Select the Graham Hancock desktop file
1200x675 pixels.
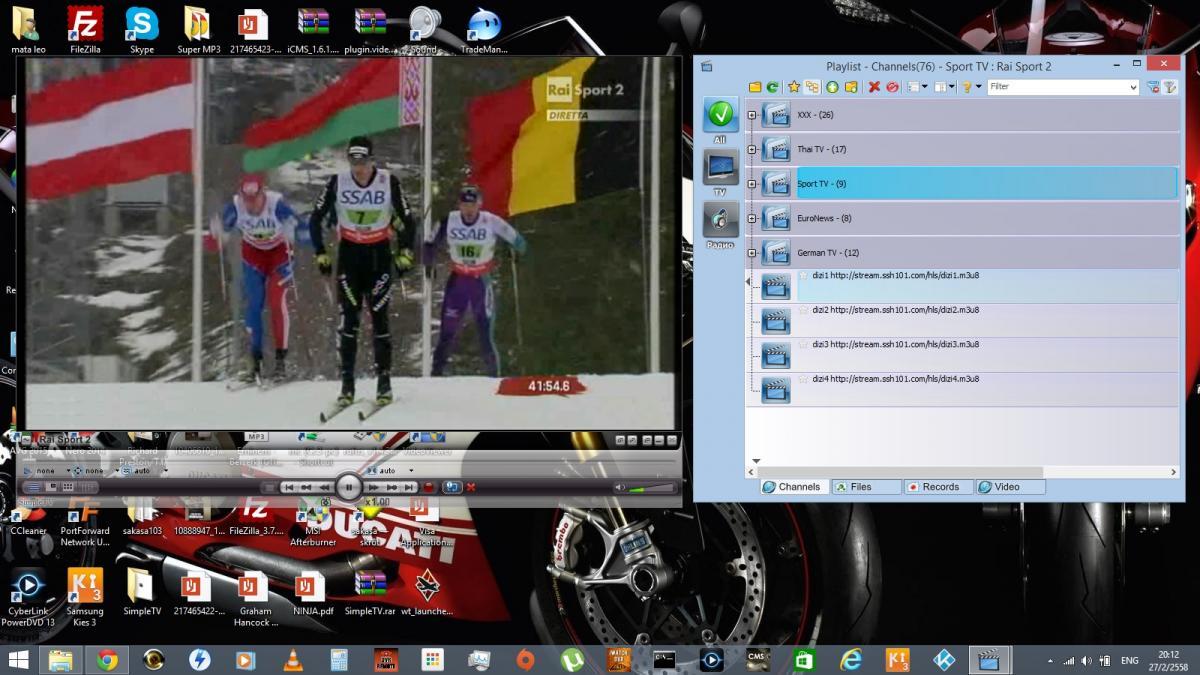pos(255,598)
